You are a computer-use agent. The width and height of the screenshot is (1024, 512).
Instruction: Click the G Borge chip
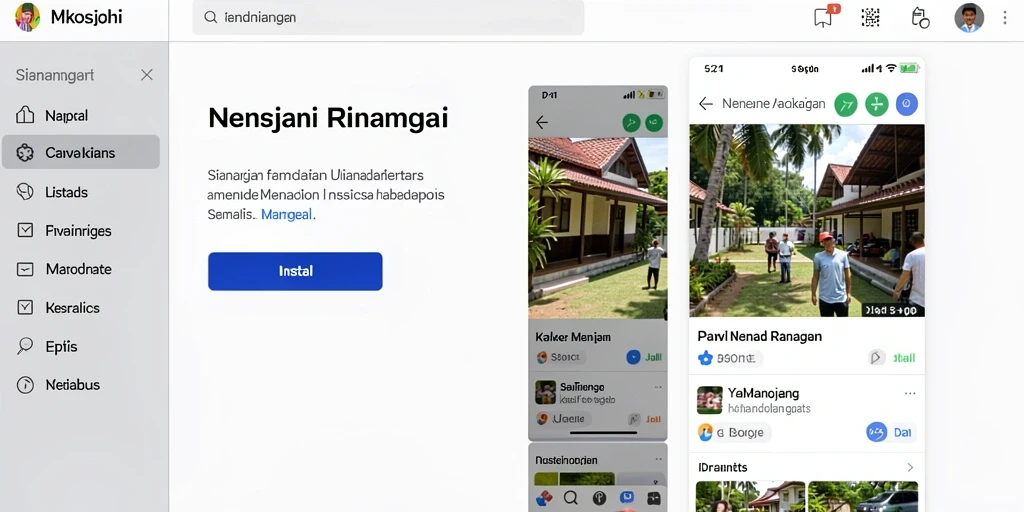pos(734,432)
